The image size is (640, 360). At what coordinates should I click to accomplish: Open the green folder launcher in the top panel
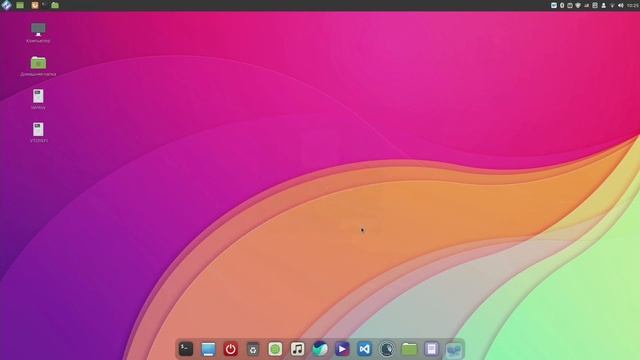pos(55,5)
